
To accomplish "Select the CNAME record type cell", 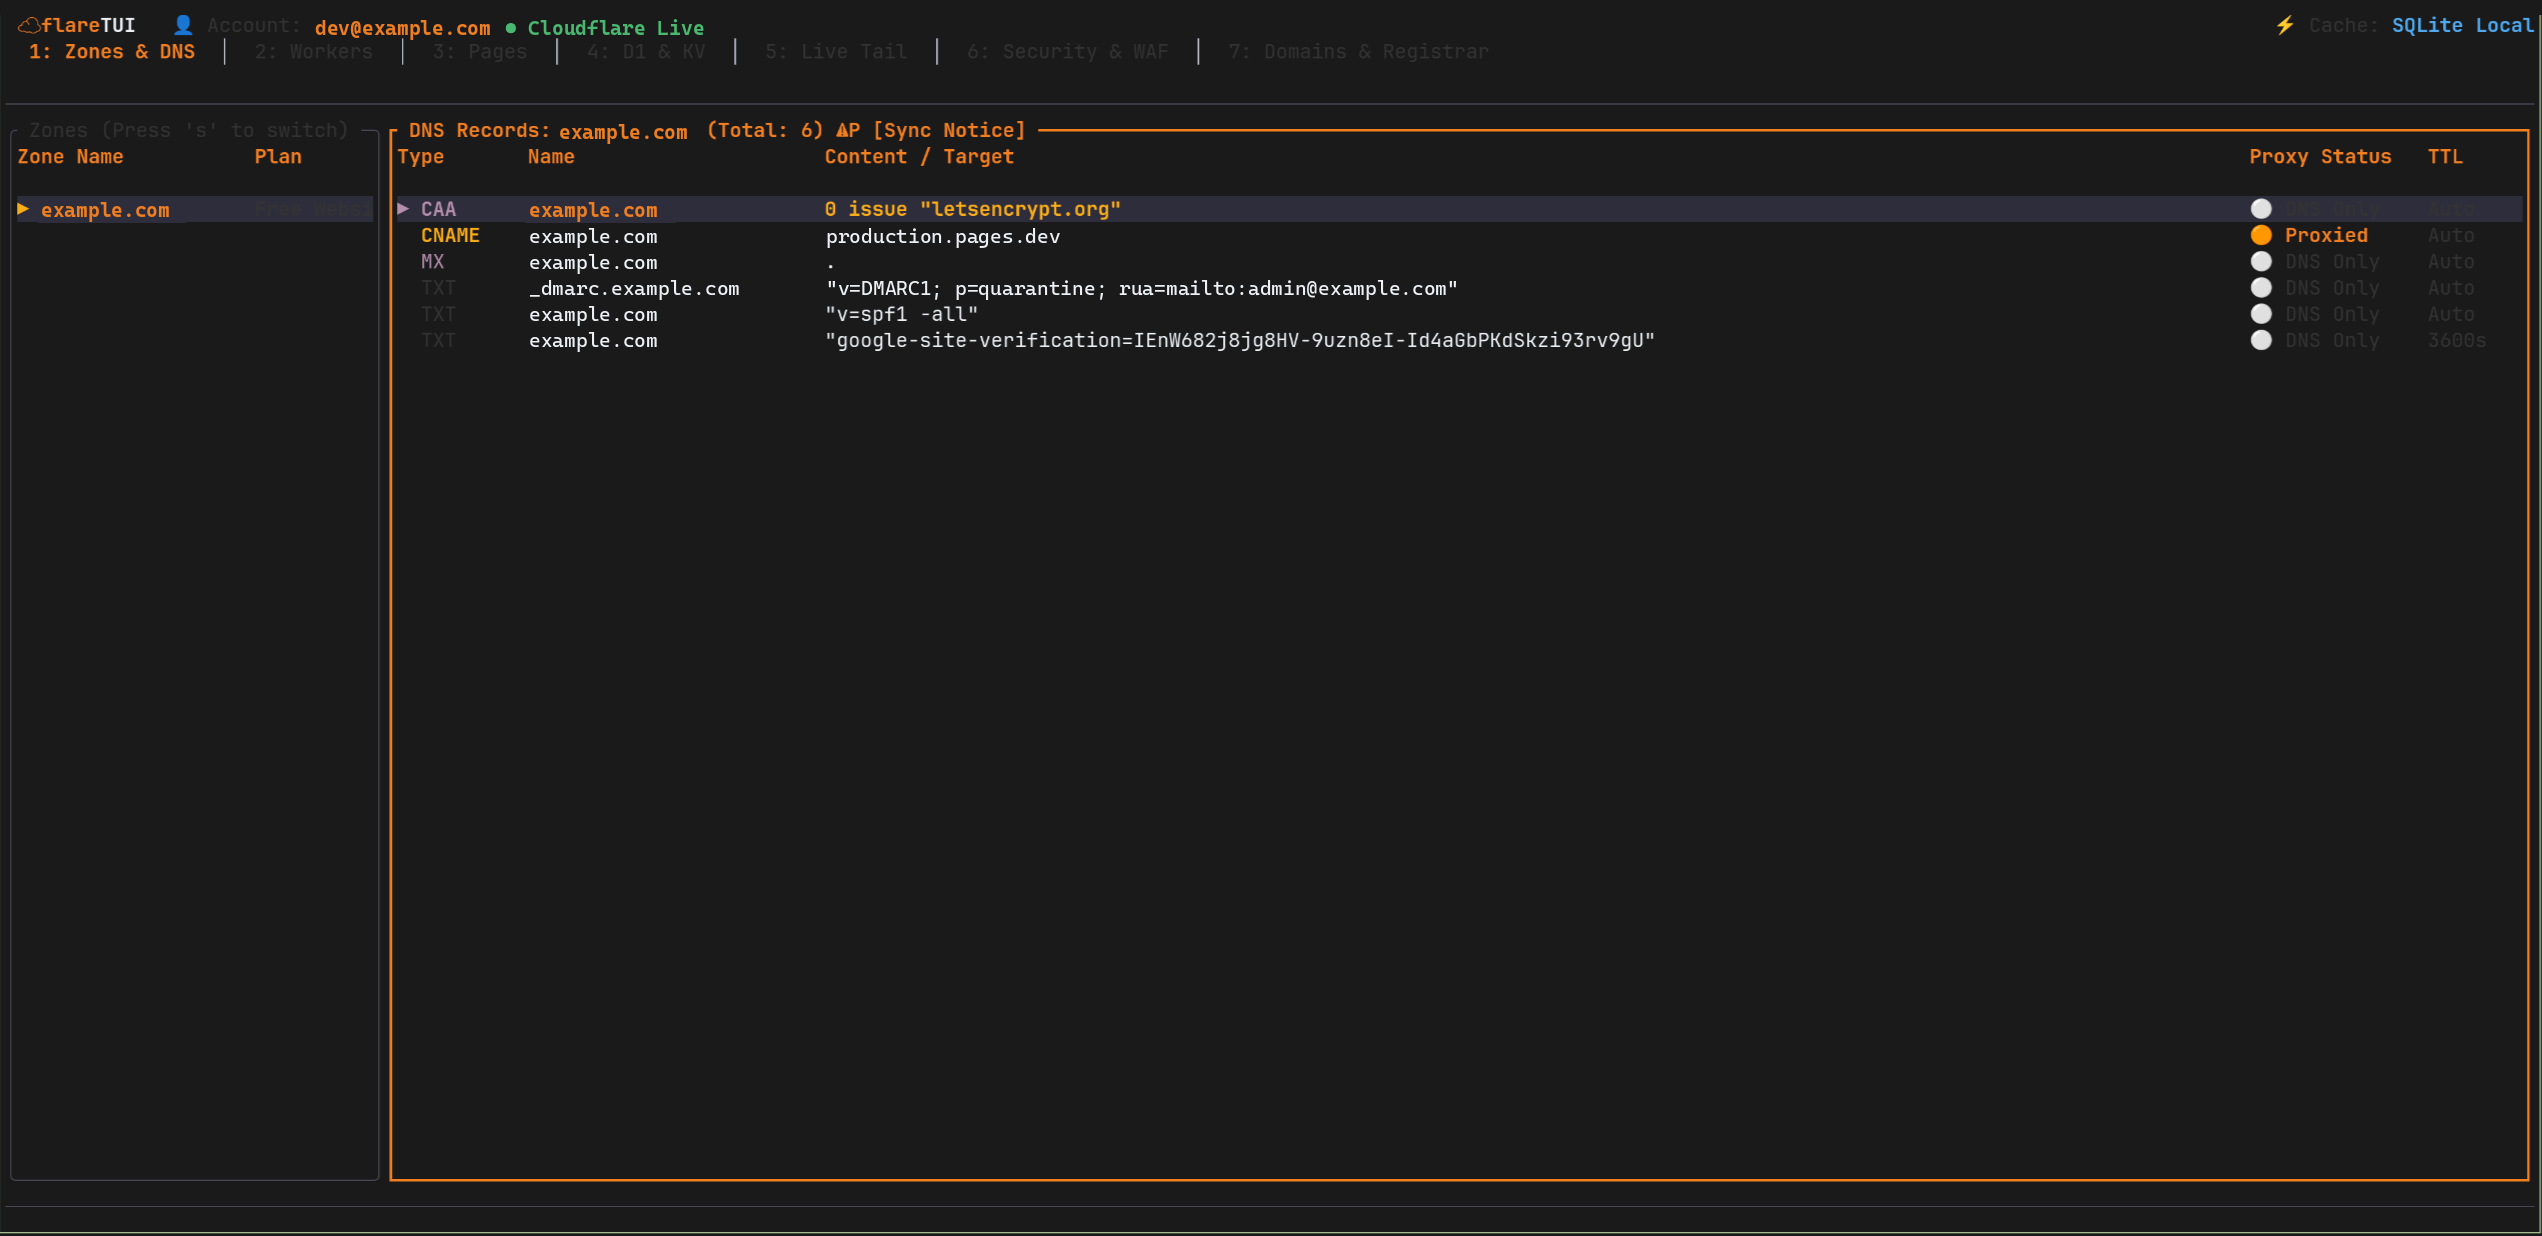I will [450, 236].
